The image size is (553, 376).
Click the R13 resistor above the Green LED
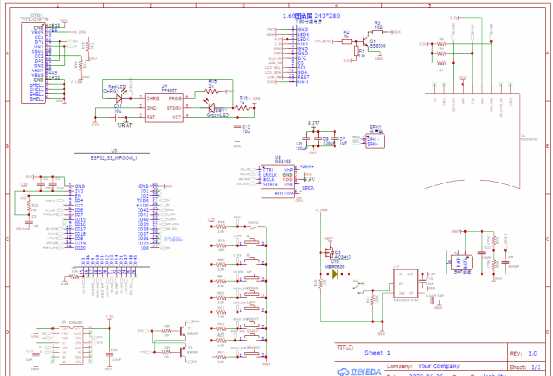[211, 91]
